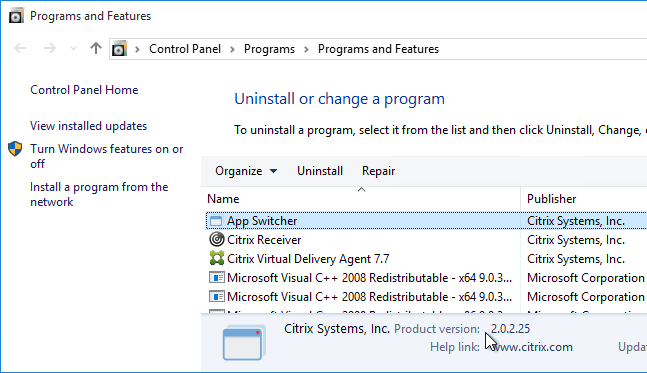Screen dimensions: 647x373
Task: Go up one level with the up arrow
Action: click(96, 48)
